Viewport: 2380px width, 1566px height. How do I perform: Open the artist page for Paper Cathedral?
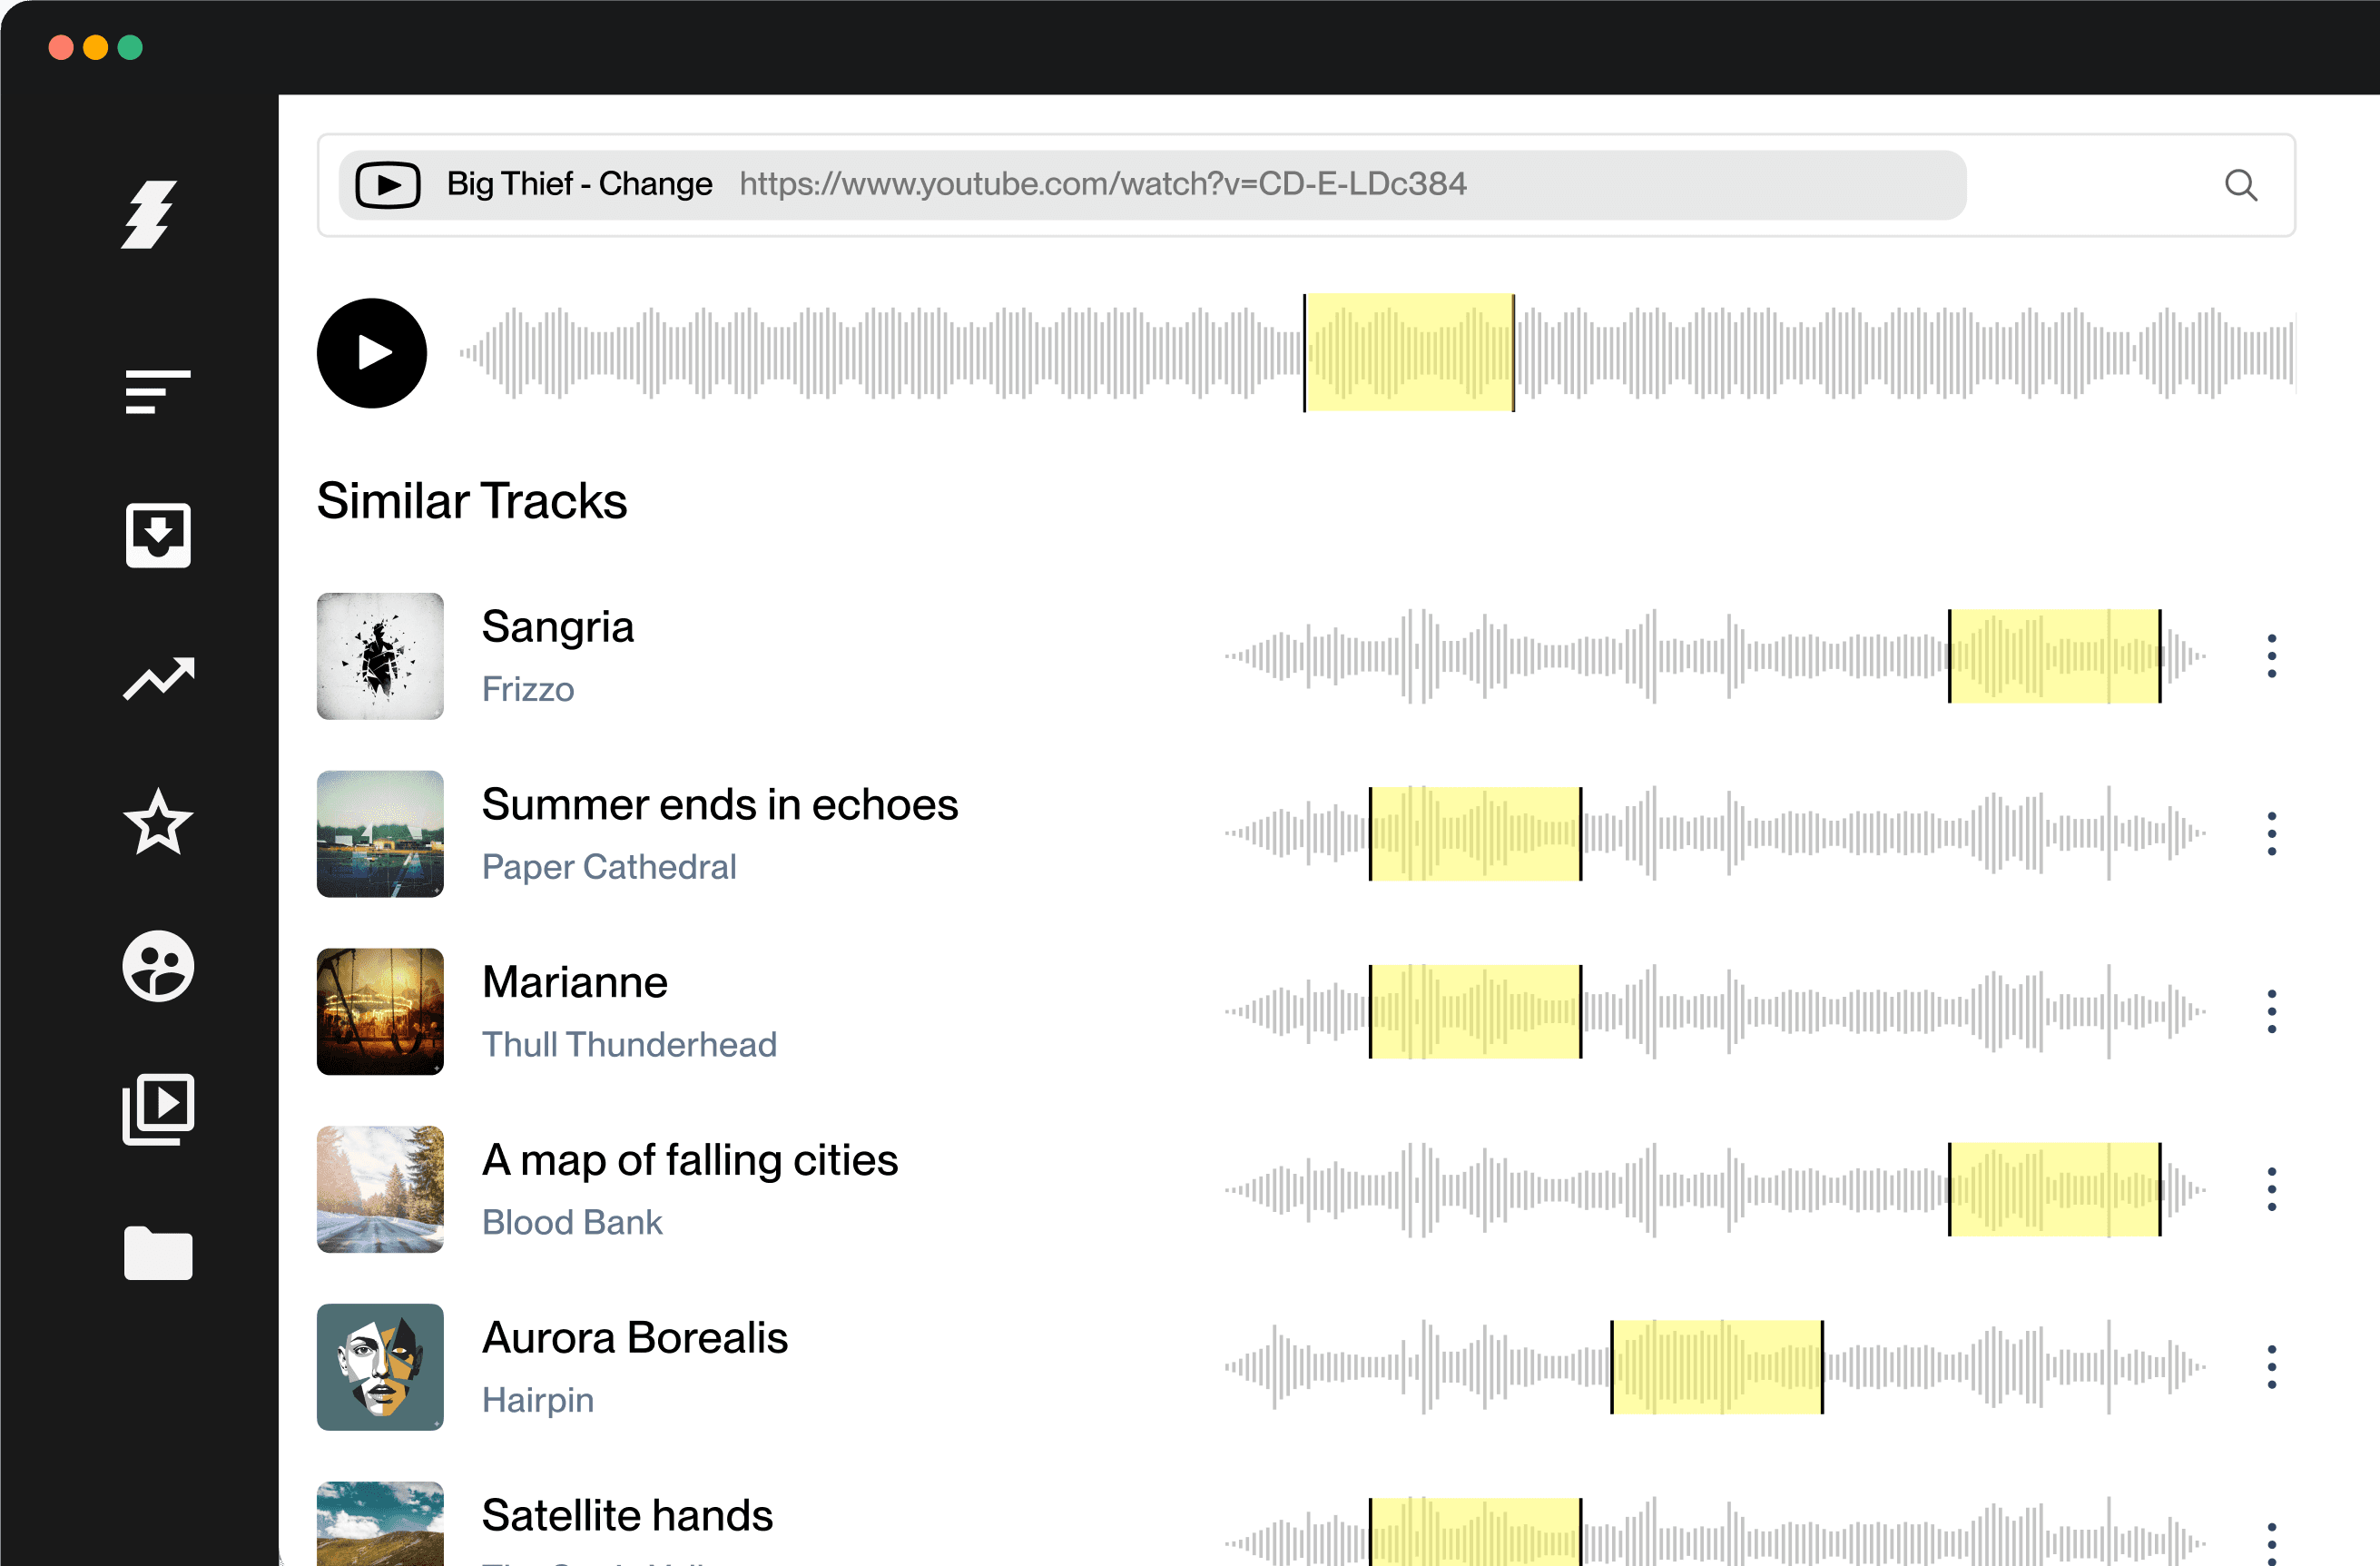[608, 867]
